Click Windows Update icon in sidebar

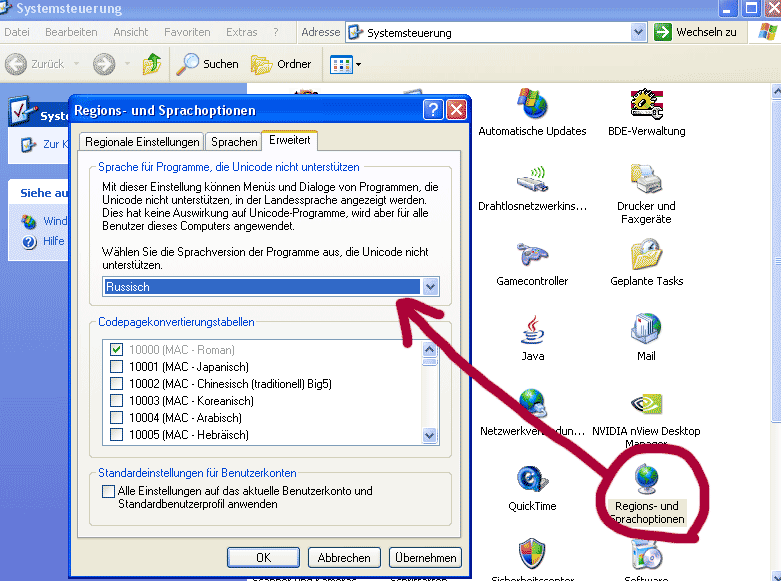(29, 221)
